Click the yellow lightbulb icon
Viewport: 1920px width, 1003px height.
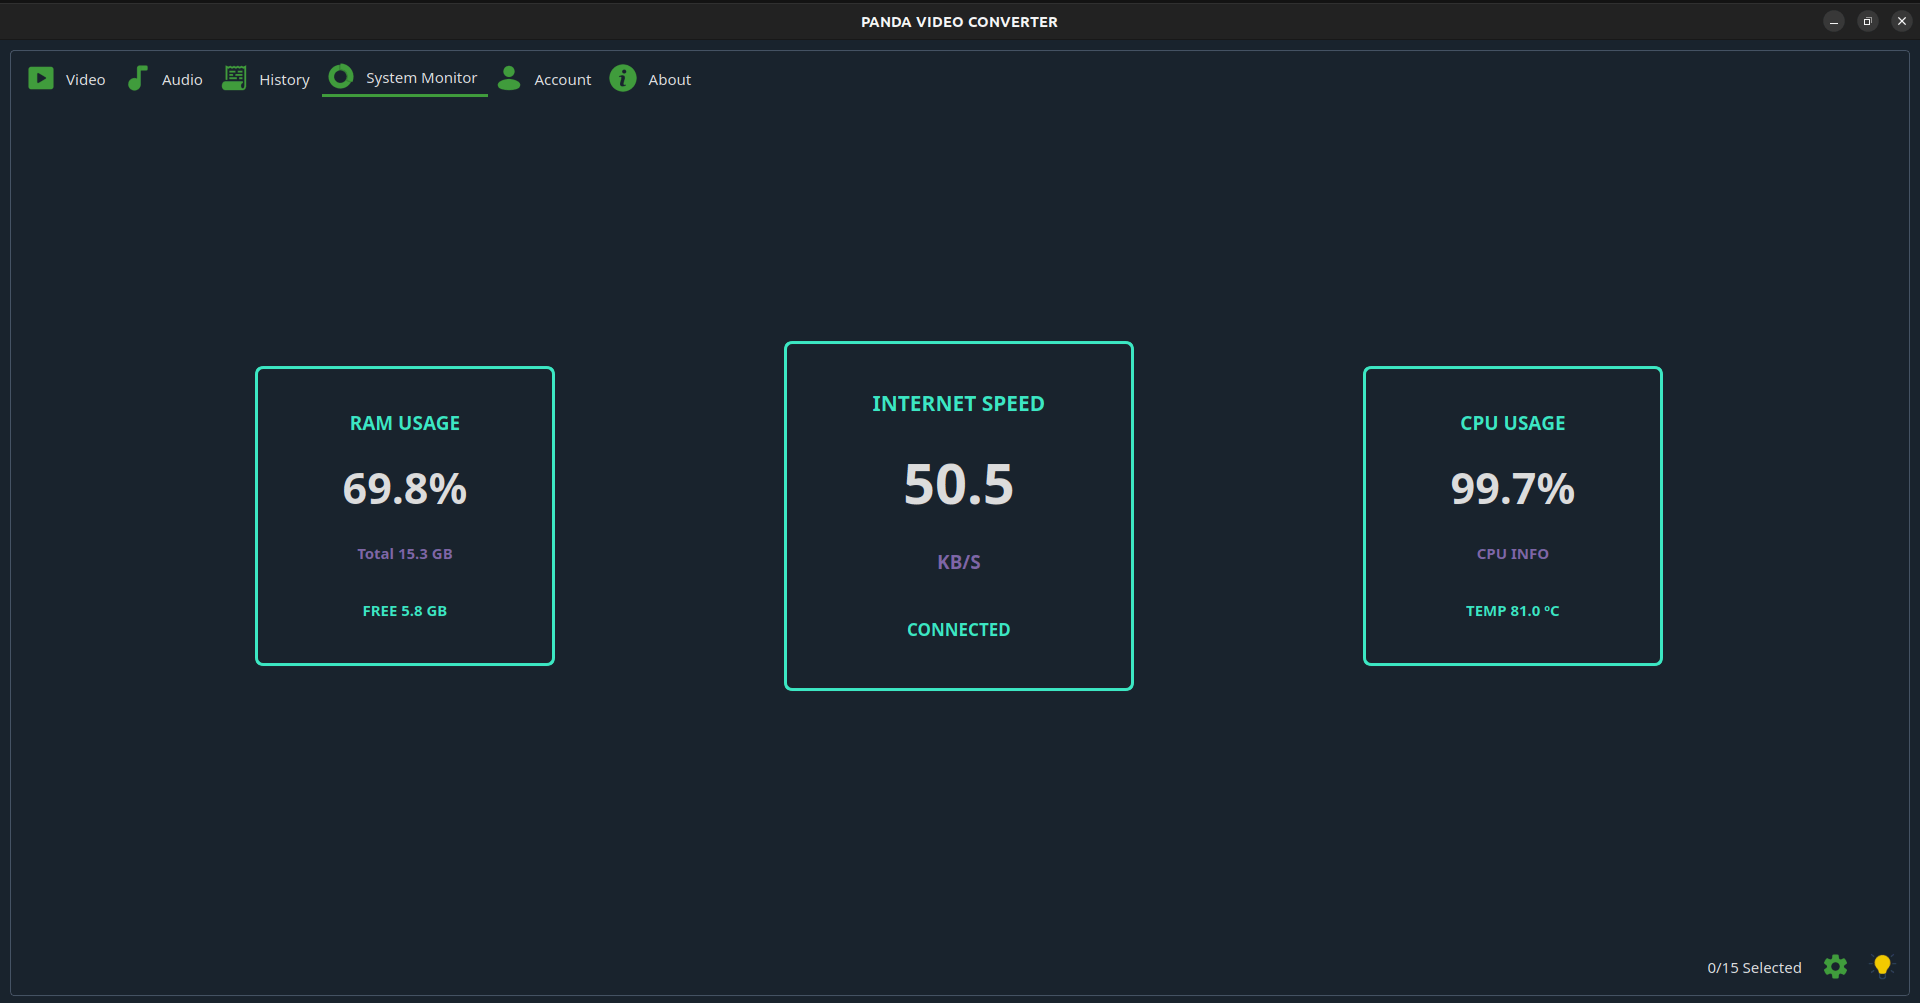[x=1882, y=965]
